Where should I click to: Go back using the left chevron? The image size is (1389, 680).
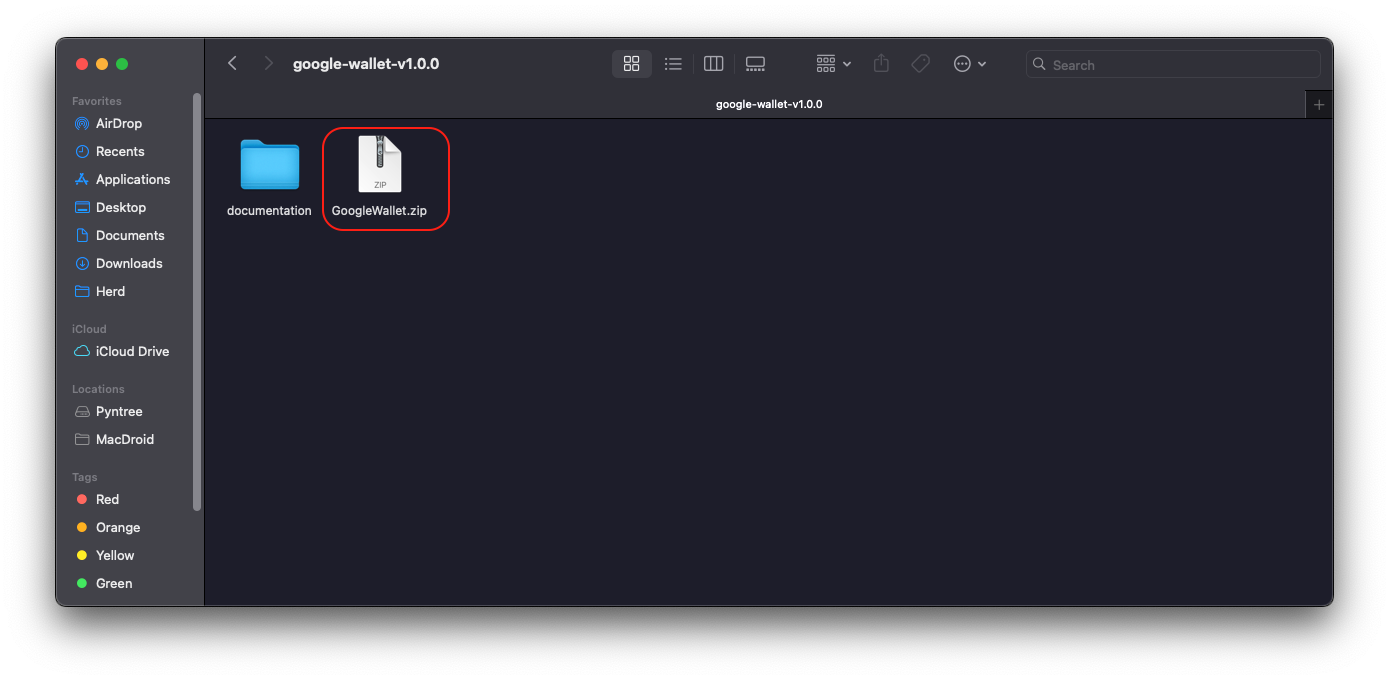coord(232,64)
